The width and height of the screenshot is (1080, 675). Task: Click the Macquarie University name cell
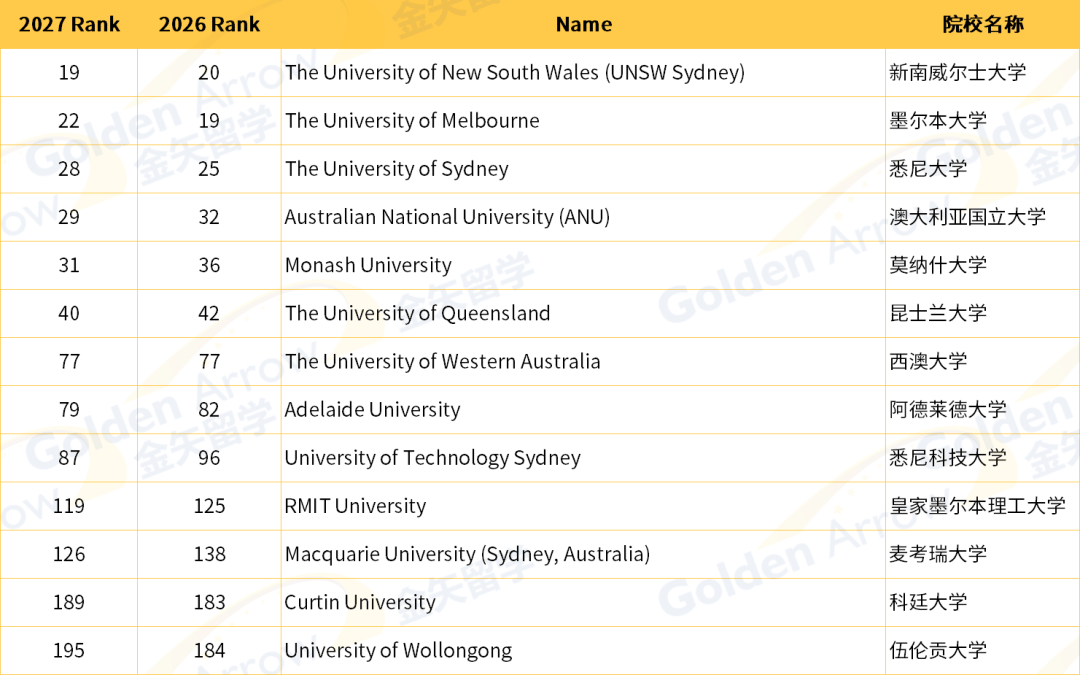pyautogui.click(x=583, y=554)
